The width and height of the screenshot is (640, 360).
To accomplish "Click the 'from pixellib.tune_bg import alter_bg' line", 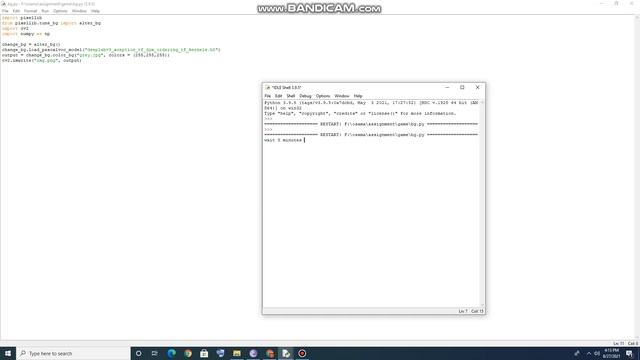I will 51,23.
